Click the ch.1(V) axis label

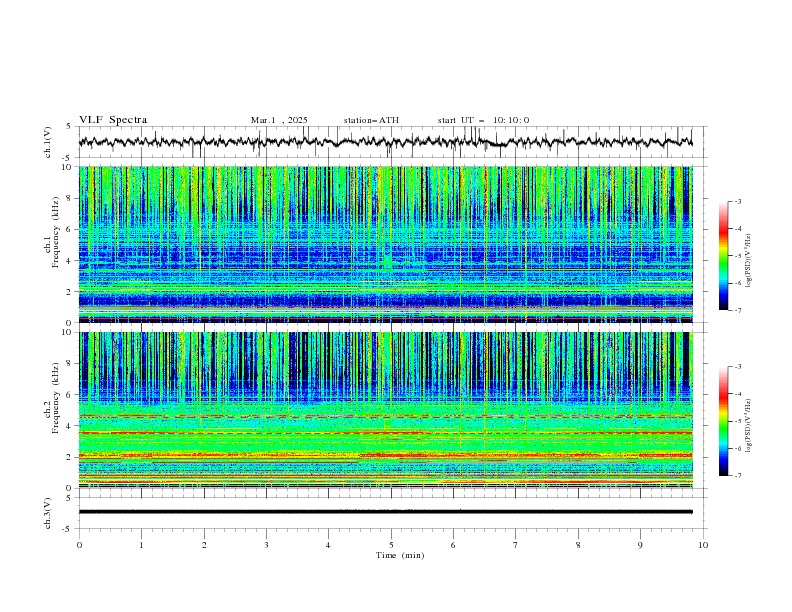click(48, 142)
